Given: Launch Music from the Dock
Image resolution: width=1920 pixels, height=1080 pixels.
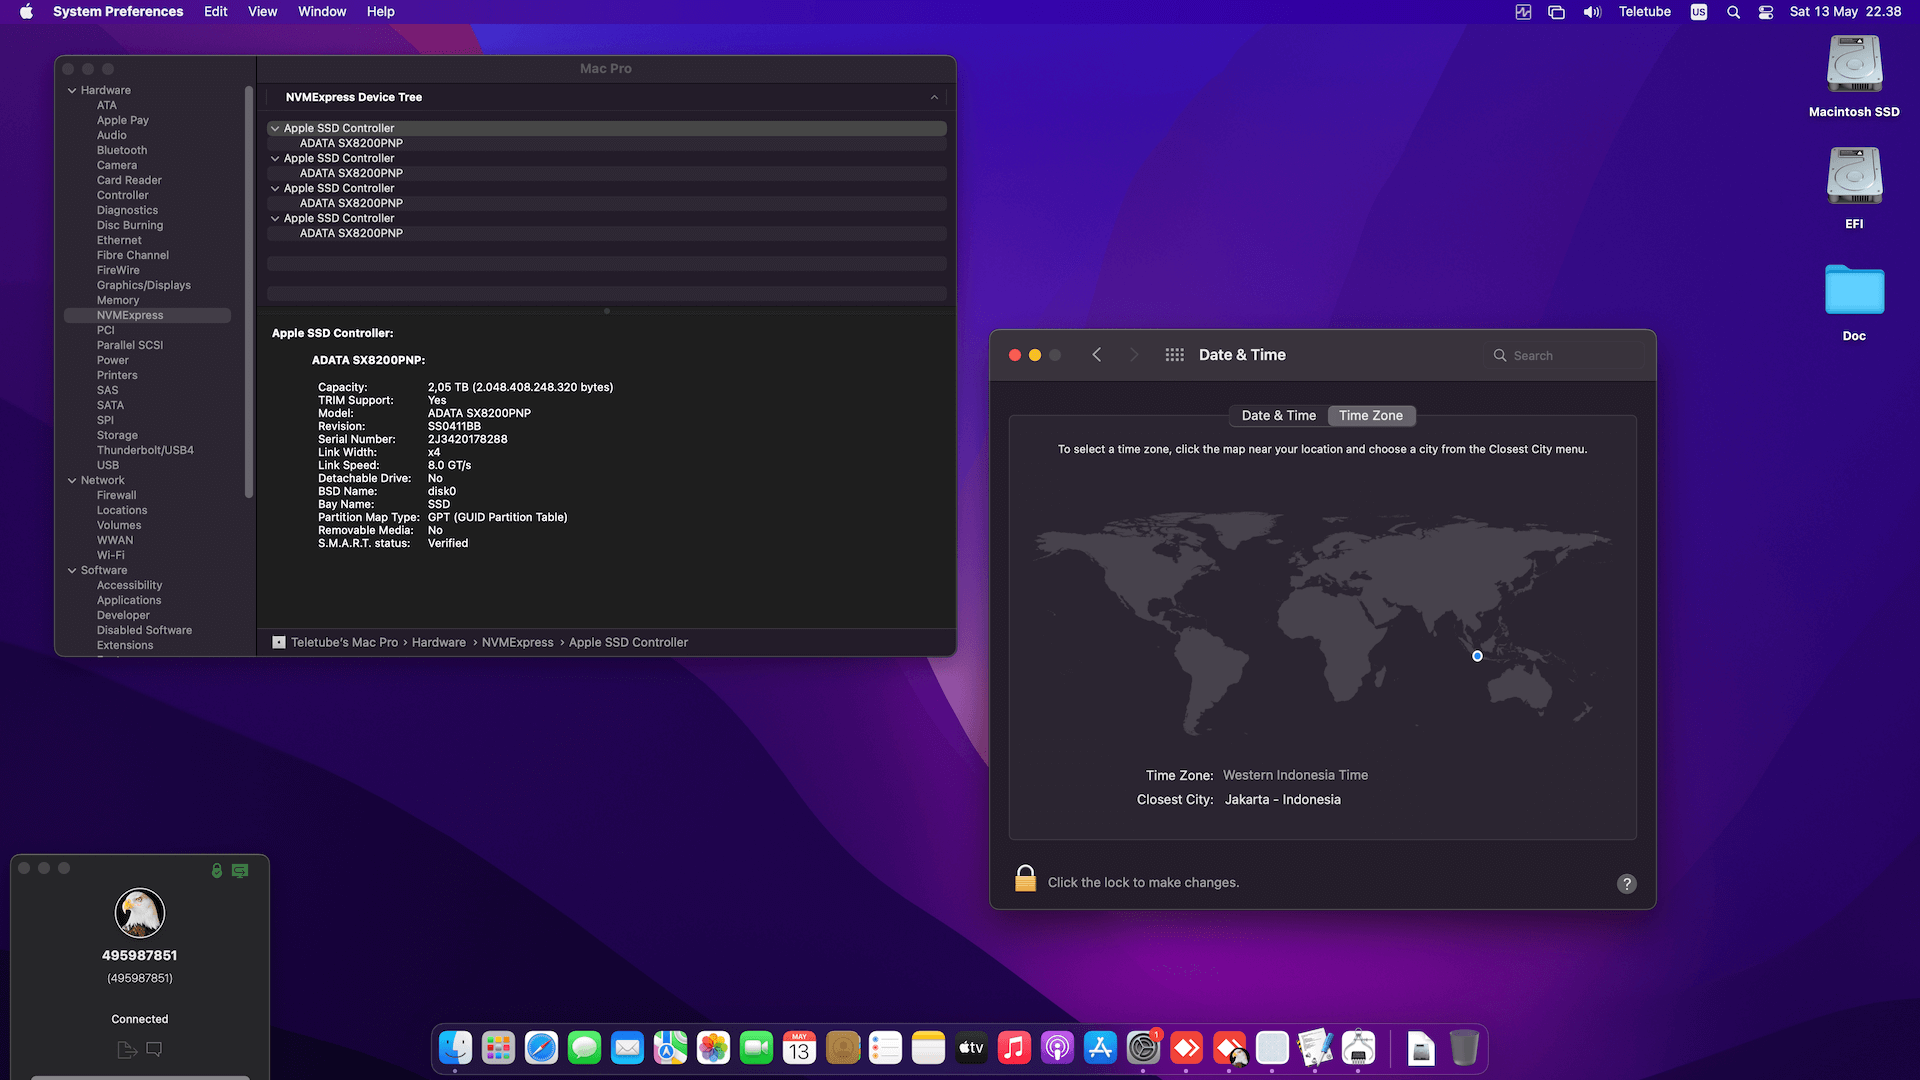Looking at the screenshot, I should coord(1014,1048).
